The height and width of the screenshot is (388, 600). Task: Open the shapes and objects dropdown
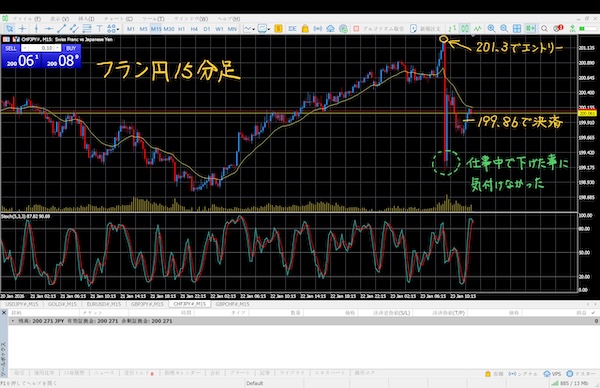[113, 29]
